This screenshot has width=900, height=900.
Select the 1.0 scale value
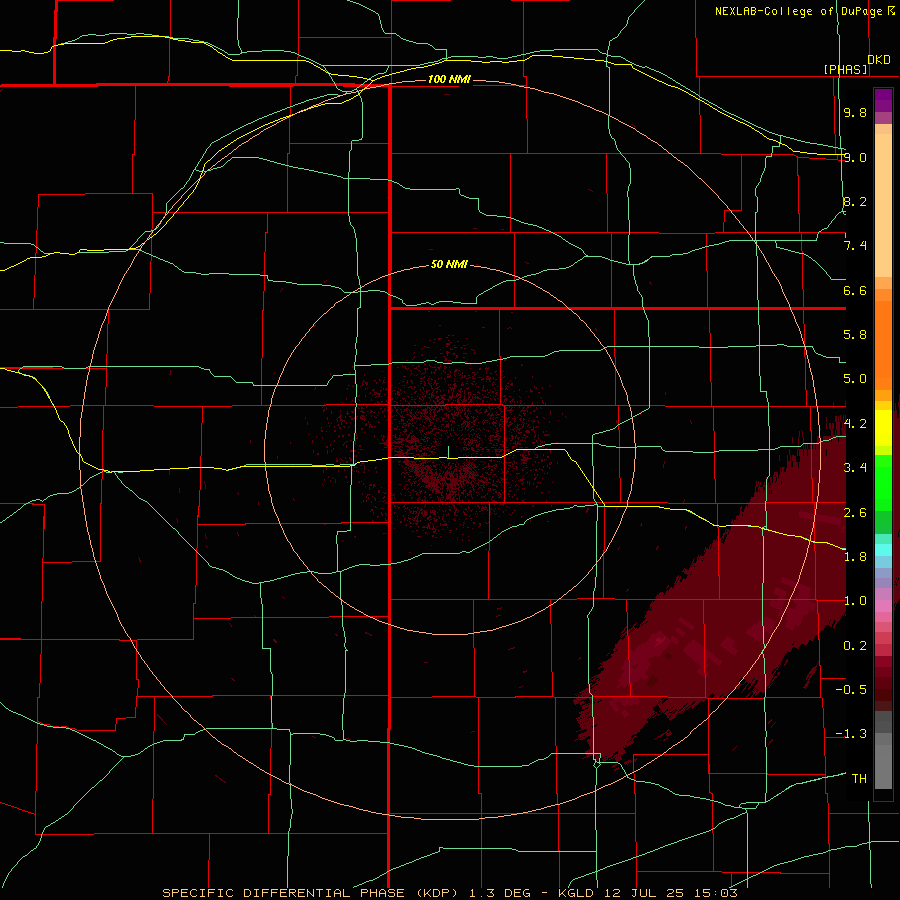pos(855,601)
